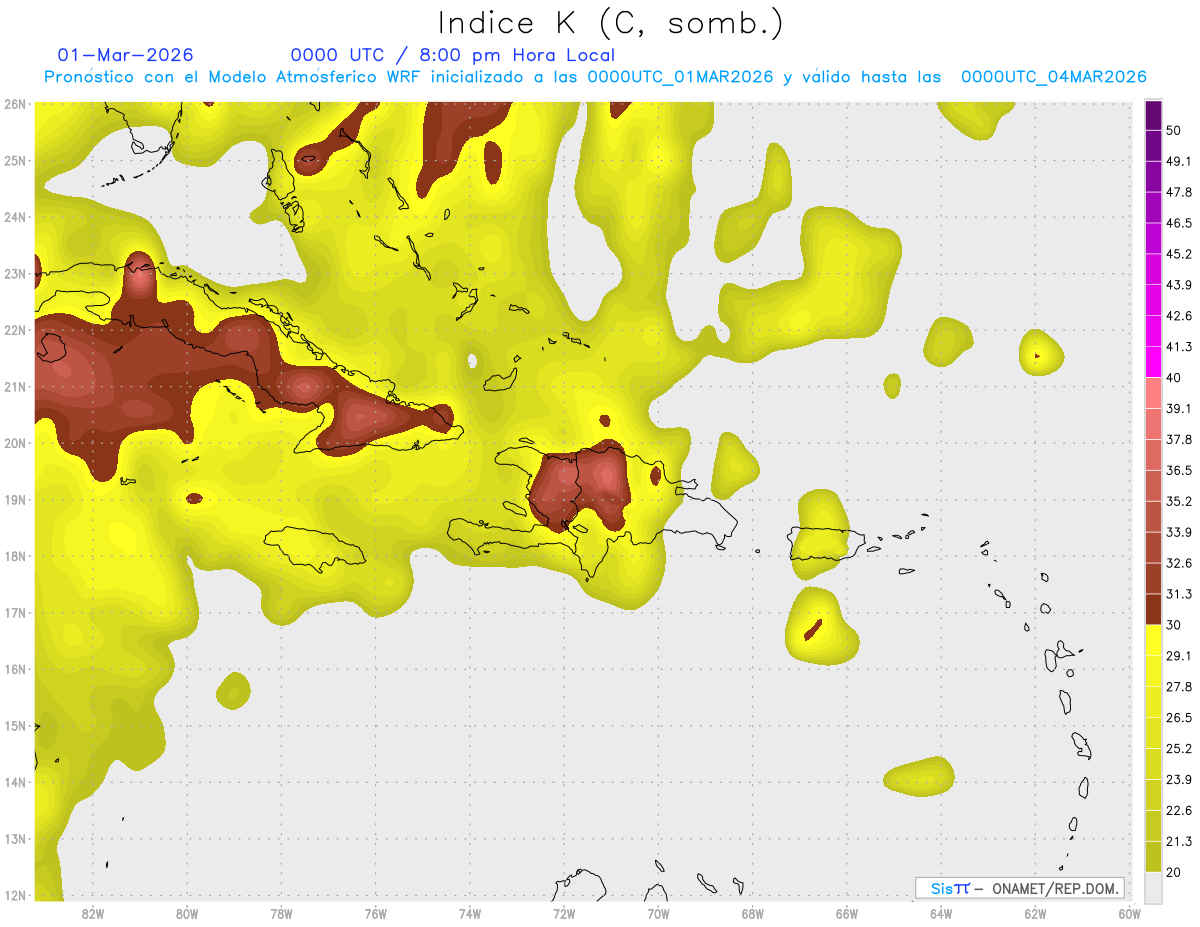Select valid-until time "0000UTC_04MAR2026"
The width and height of the screenshot is (1200, 927).
click(1053, 77)
